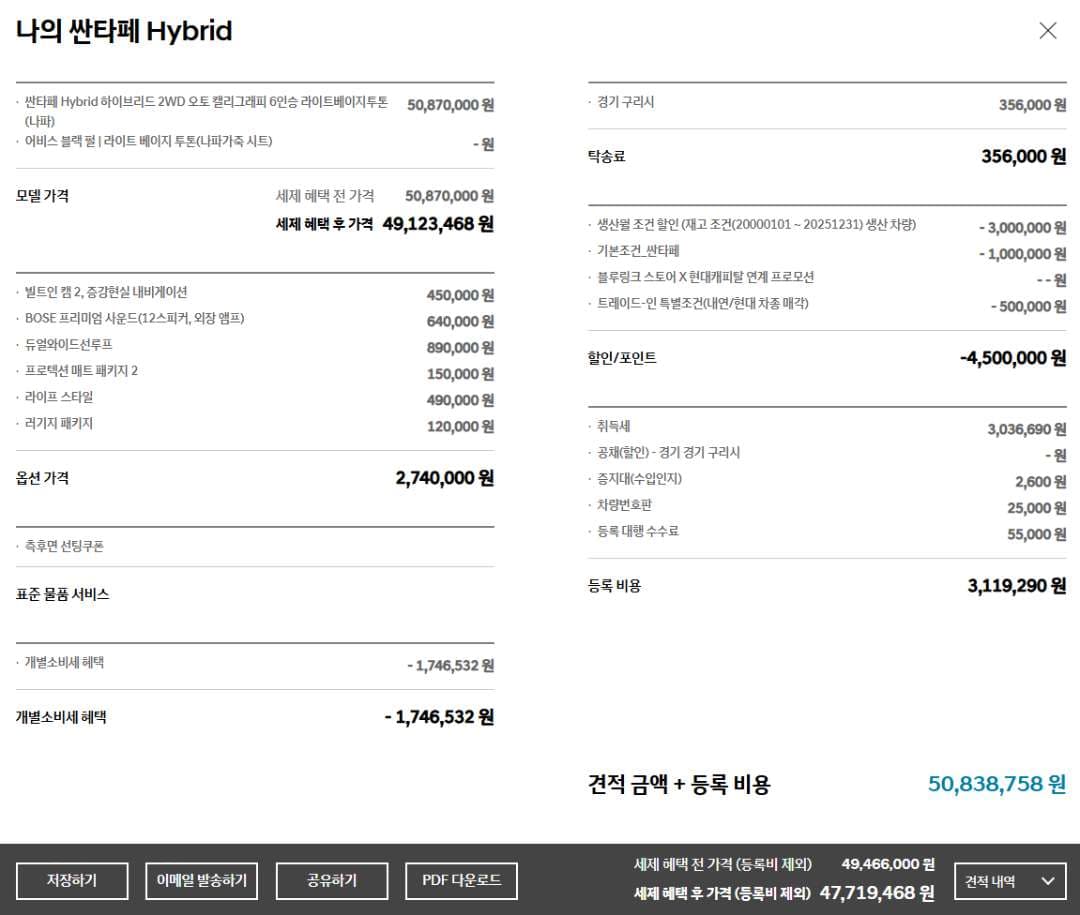This screenshot has height=915, width=1080.
Task: Click the 세제 혜택 전 가격 50,870,000 원 value
Action: (x=450, y=196)
